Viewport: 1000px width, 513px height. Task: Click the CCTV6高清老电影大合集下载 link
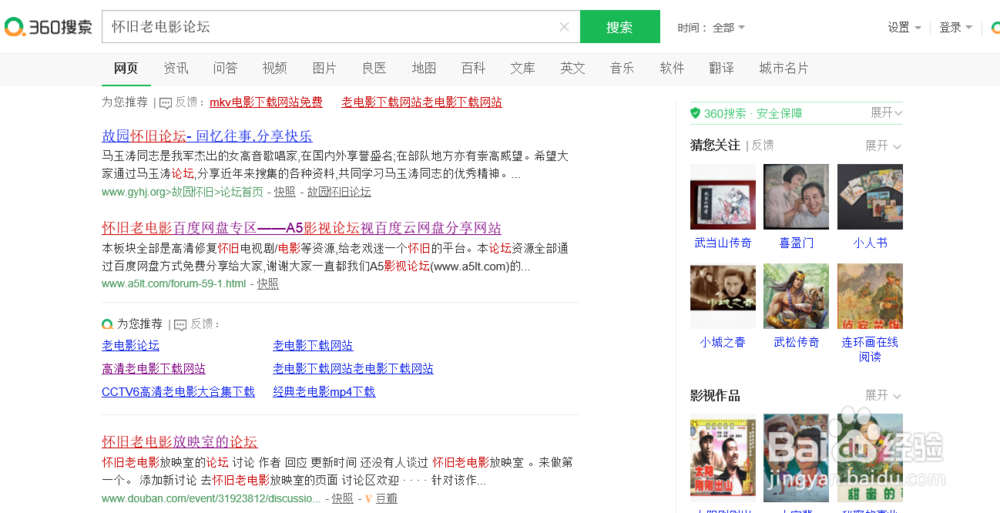click(178, 392)
